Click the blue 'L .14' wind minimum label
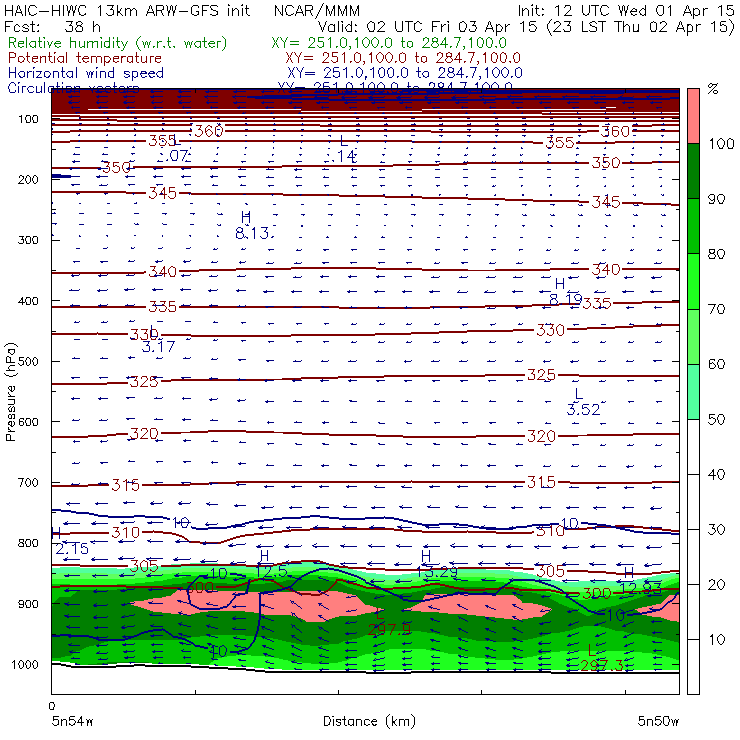Viewport: 740px width, 740px height. (346, 149)
